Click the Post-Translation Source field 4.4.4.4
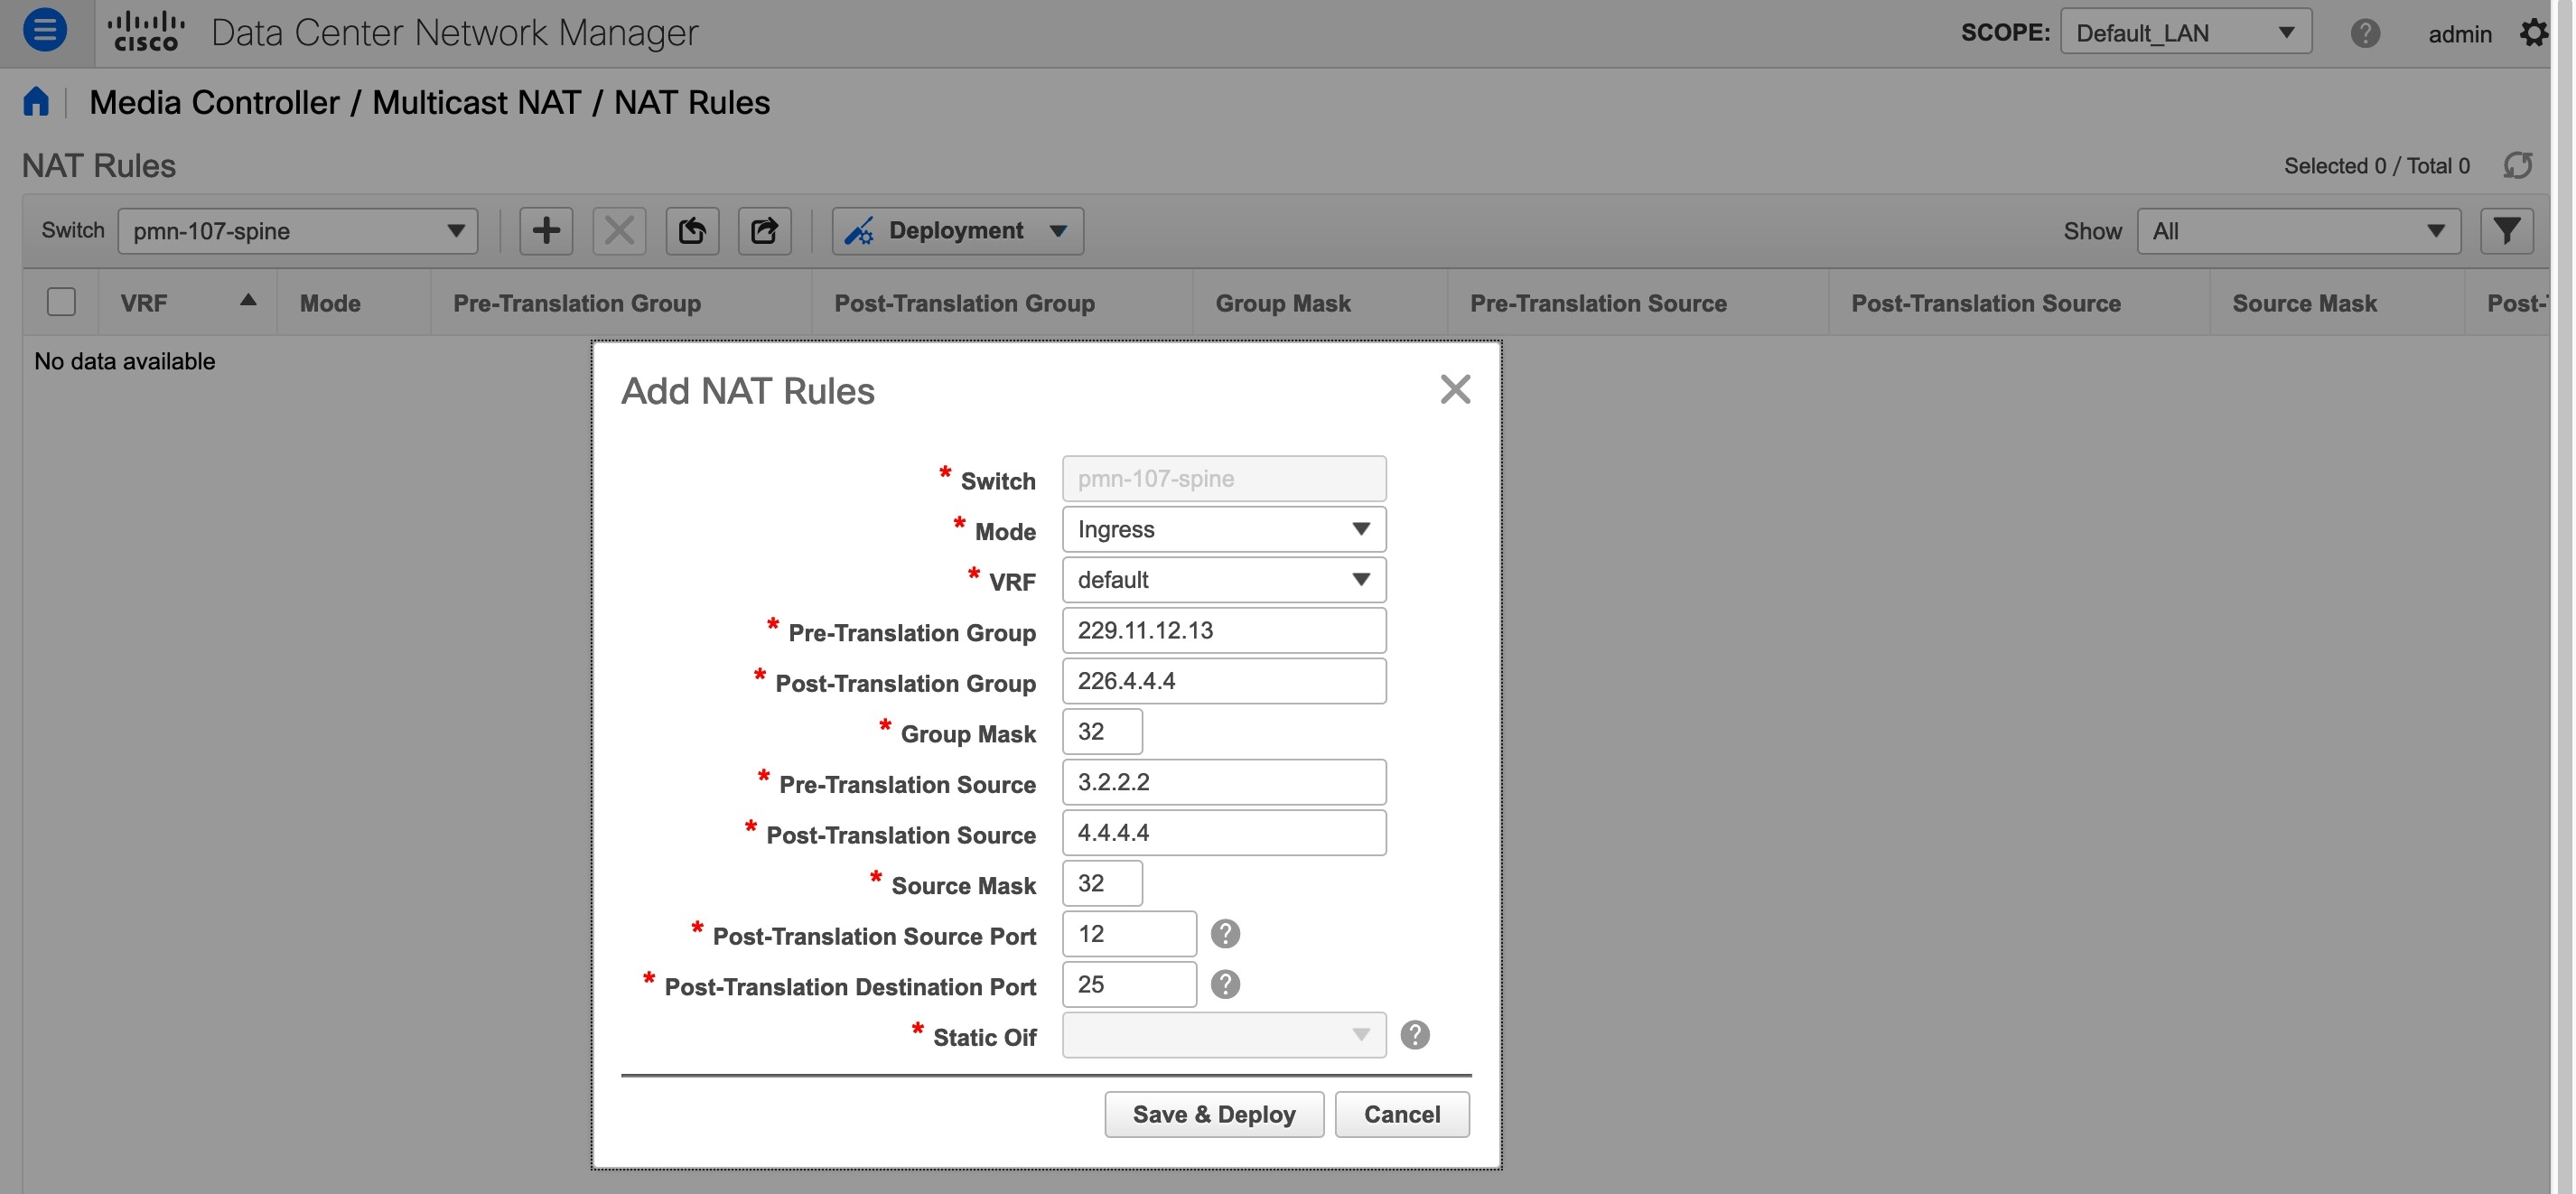 tap(1224, 833)
